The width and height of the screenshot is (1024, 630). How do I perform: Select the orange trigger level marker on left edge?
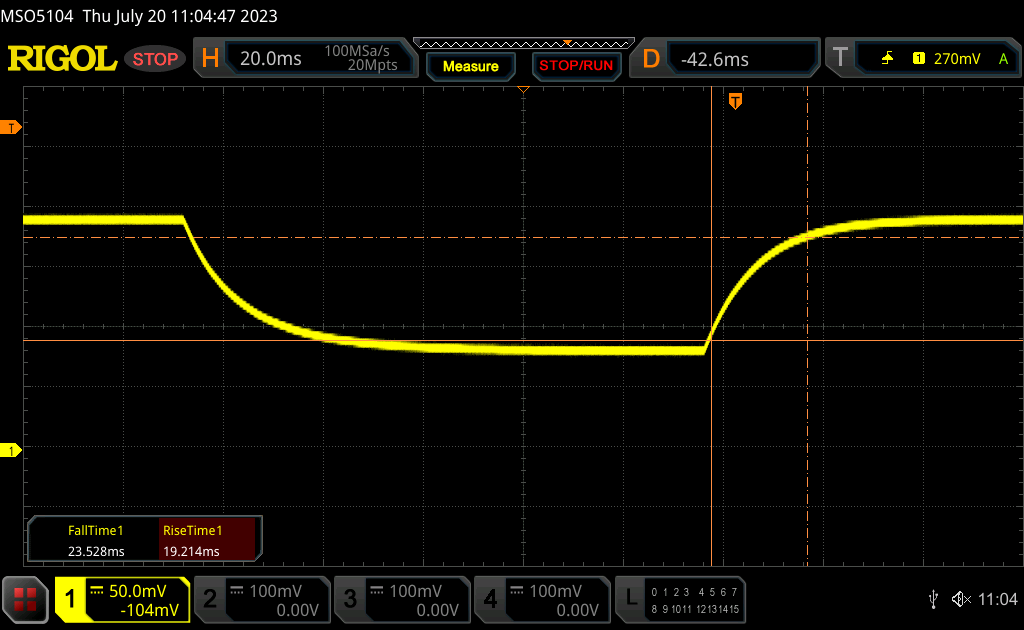[x=12, y=128]
